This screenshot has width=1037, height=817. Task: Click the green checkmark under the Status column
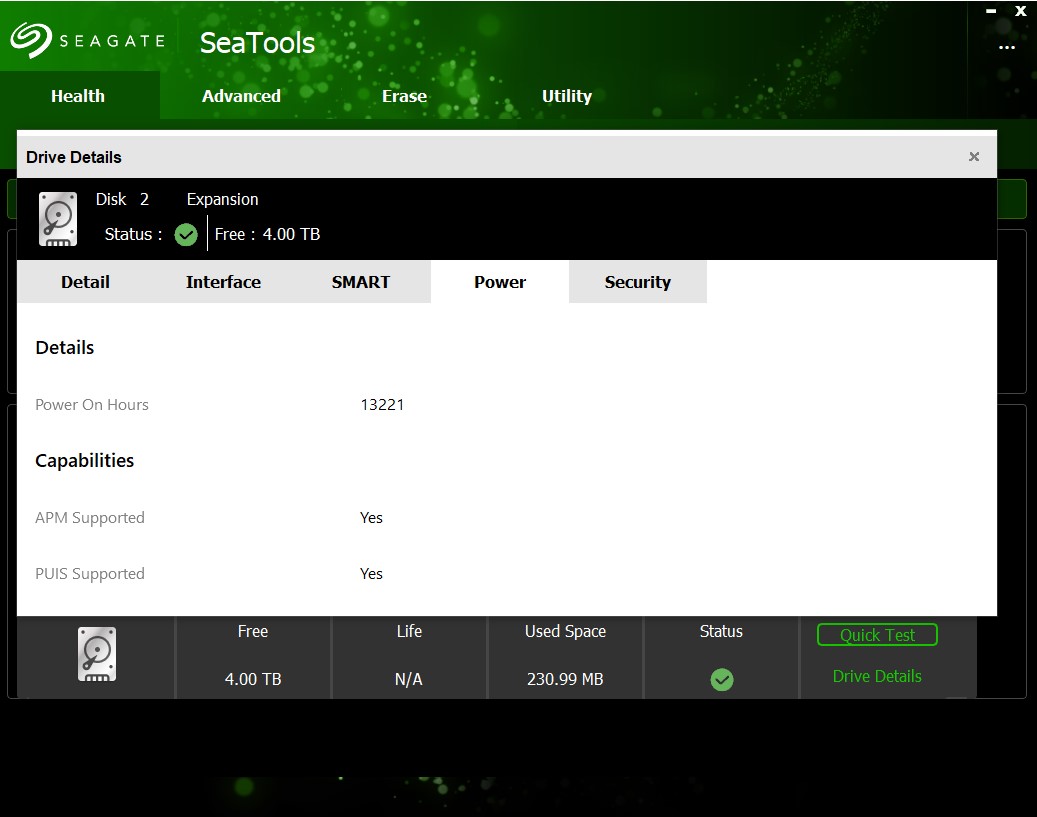[x=721, y=680]
